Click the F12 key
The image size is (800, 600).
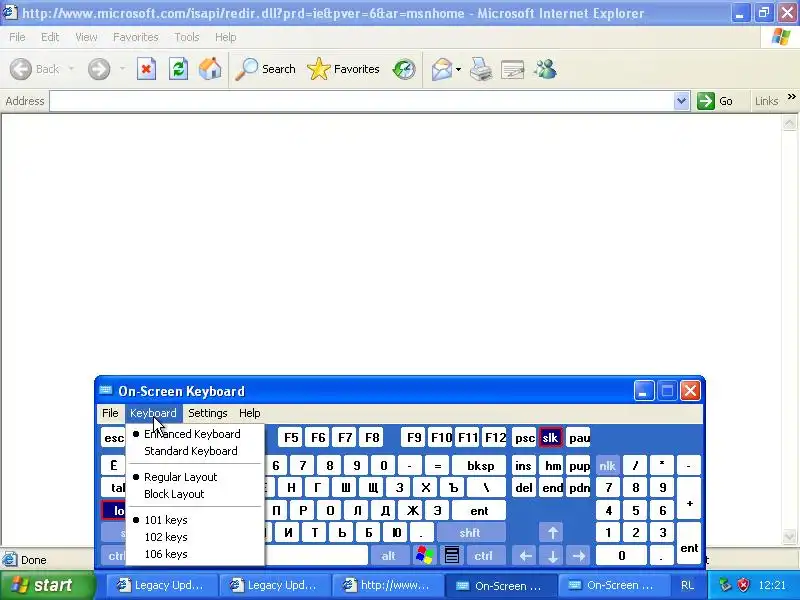click(494, 438)
